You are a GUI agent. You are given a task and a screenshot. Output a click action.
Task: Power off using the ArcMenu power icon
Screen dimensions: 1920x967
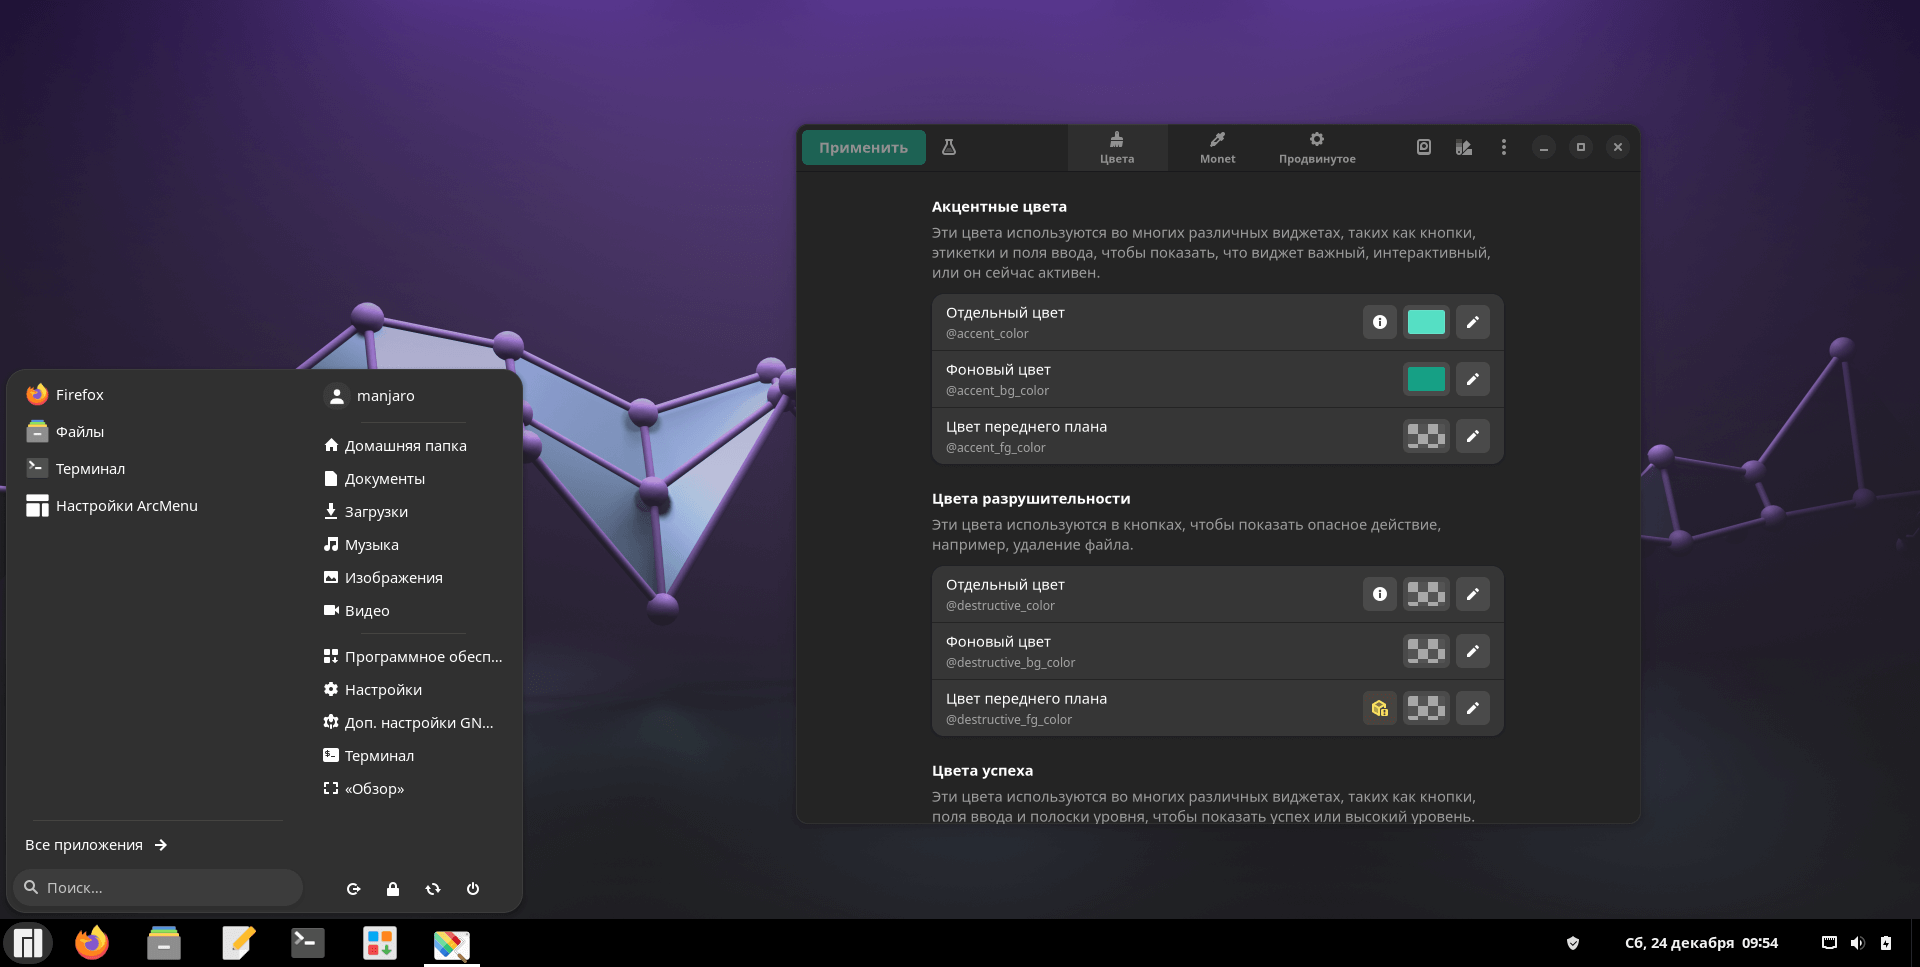[473, 888]
